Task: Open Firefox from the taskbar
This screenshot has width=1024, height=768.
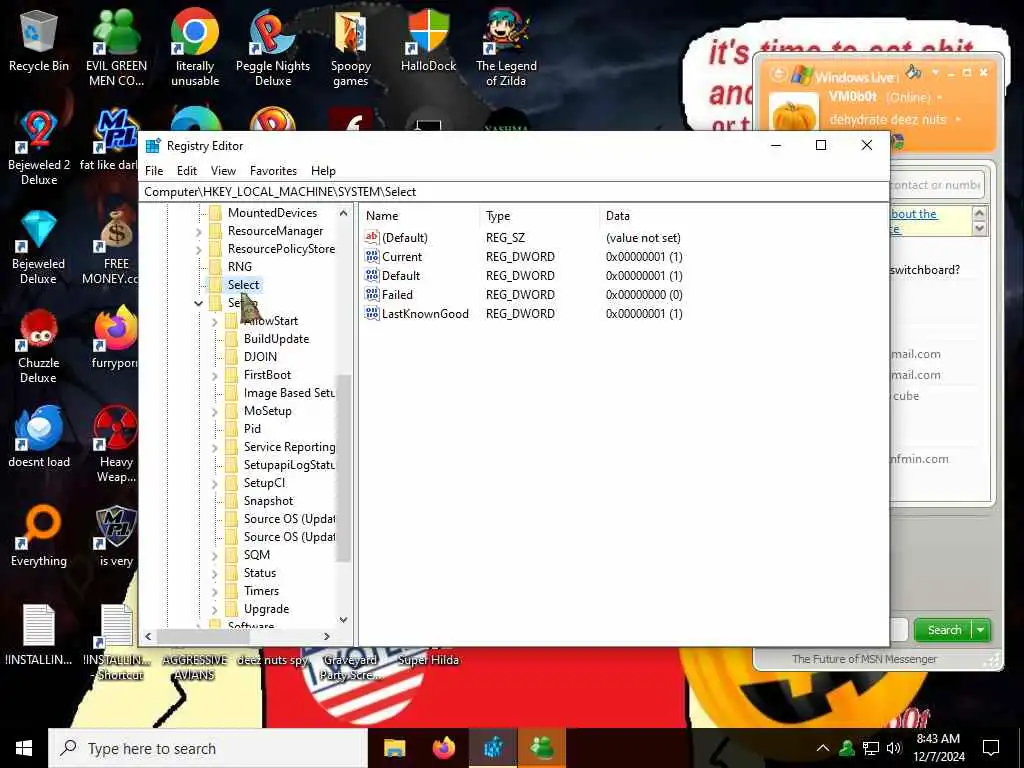Action: click(x=444, y=748)
